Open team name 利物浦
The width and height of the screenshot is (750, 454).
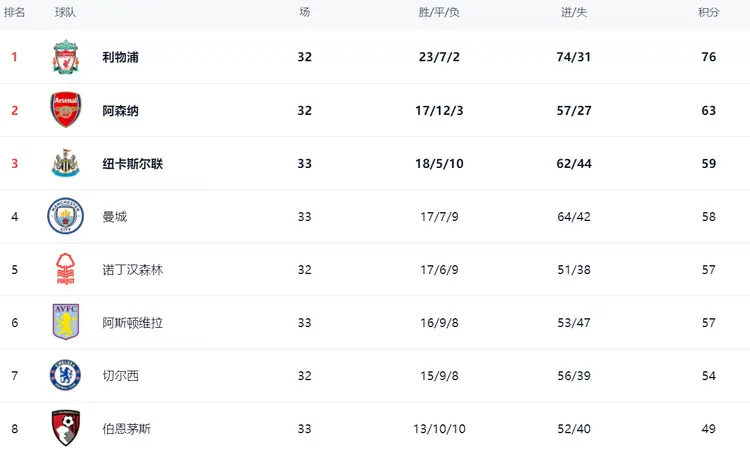[x=121, y=57]
